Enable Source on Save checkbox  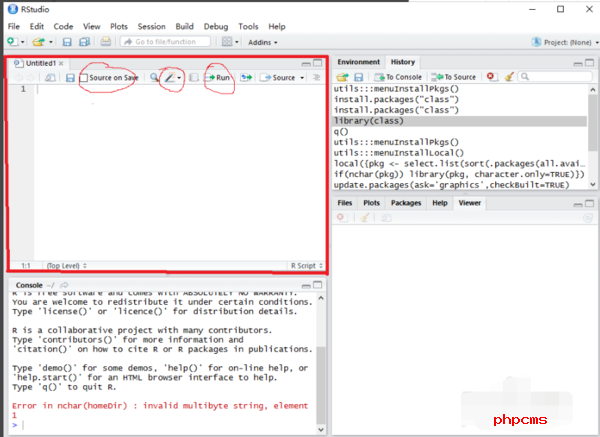pos(84,78)
